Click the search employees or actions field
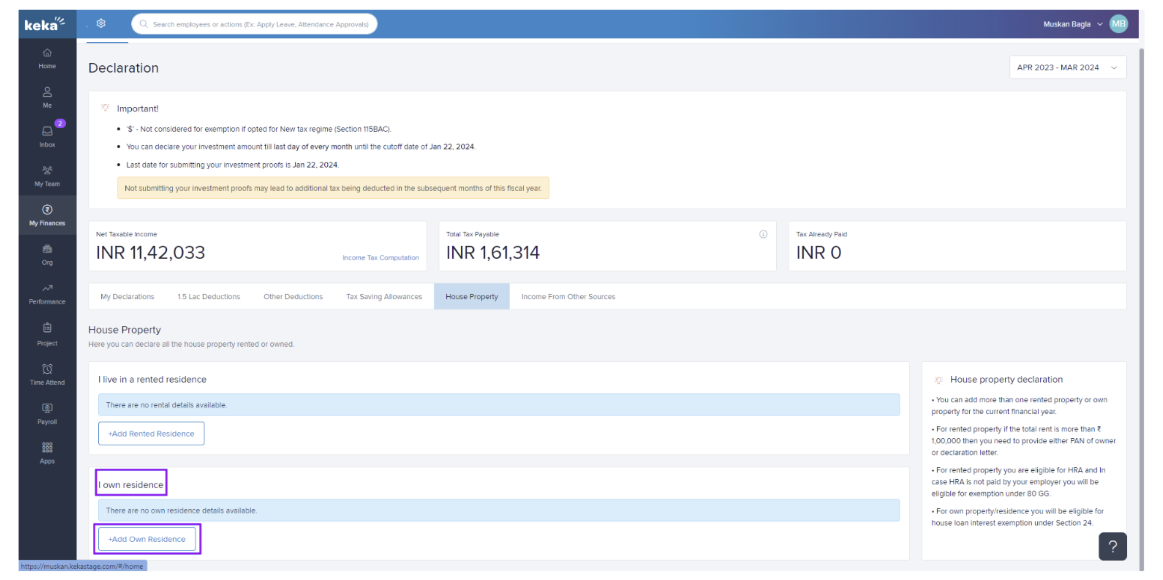1163x580 pixels. (x=255, y=24)
